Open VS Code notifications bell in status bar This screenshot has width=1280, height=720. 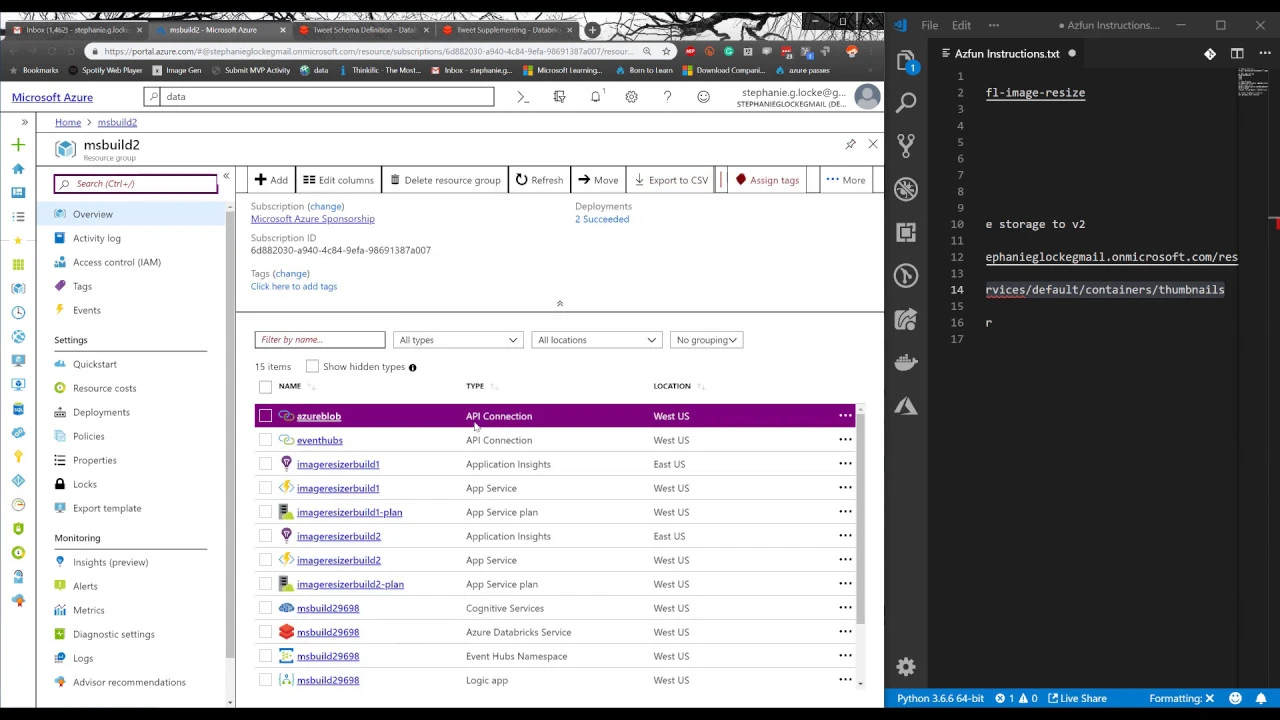click(x=1260, y=698)
